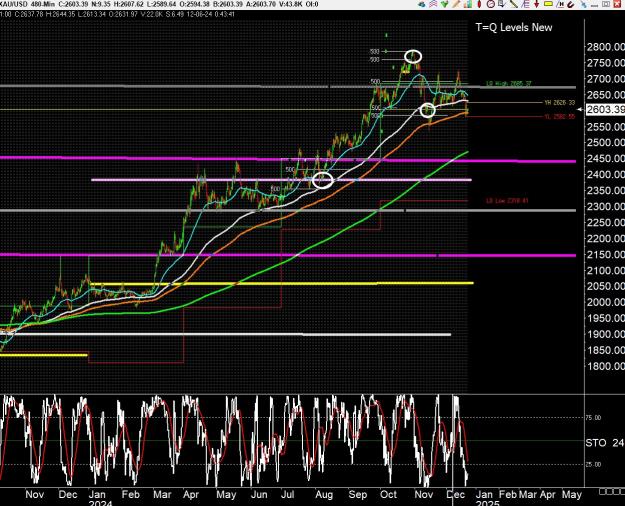The height and width of the screenshot is (506, 625).
Task: Click the current price box 2603.39
Action: click(x=605, y=109)
